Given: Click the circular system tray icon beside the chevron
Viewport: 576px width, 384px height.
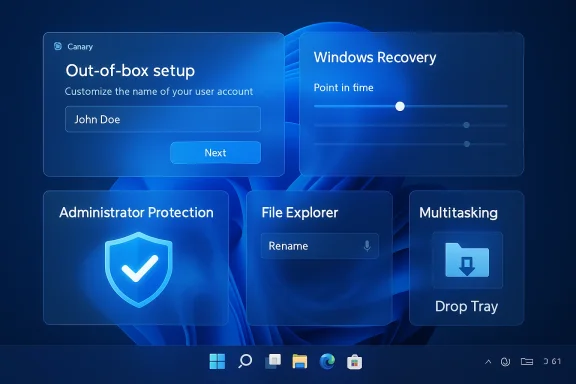Looking at the screenshot, I should click(x=505, y=362).
